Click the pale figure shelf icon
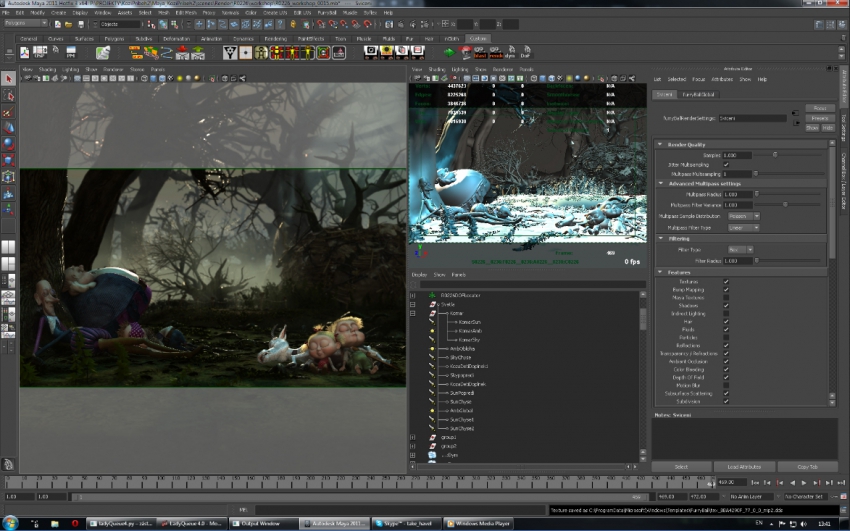Screen dimensions: 850x531 coord(261,53)
